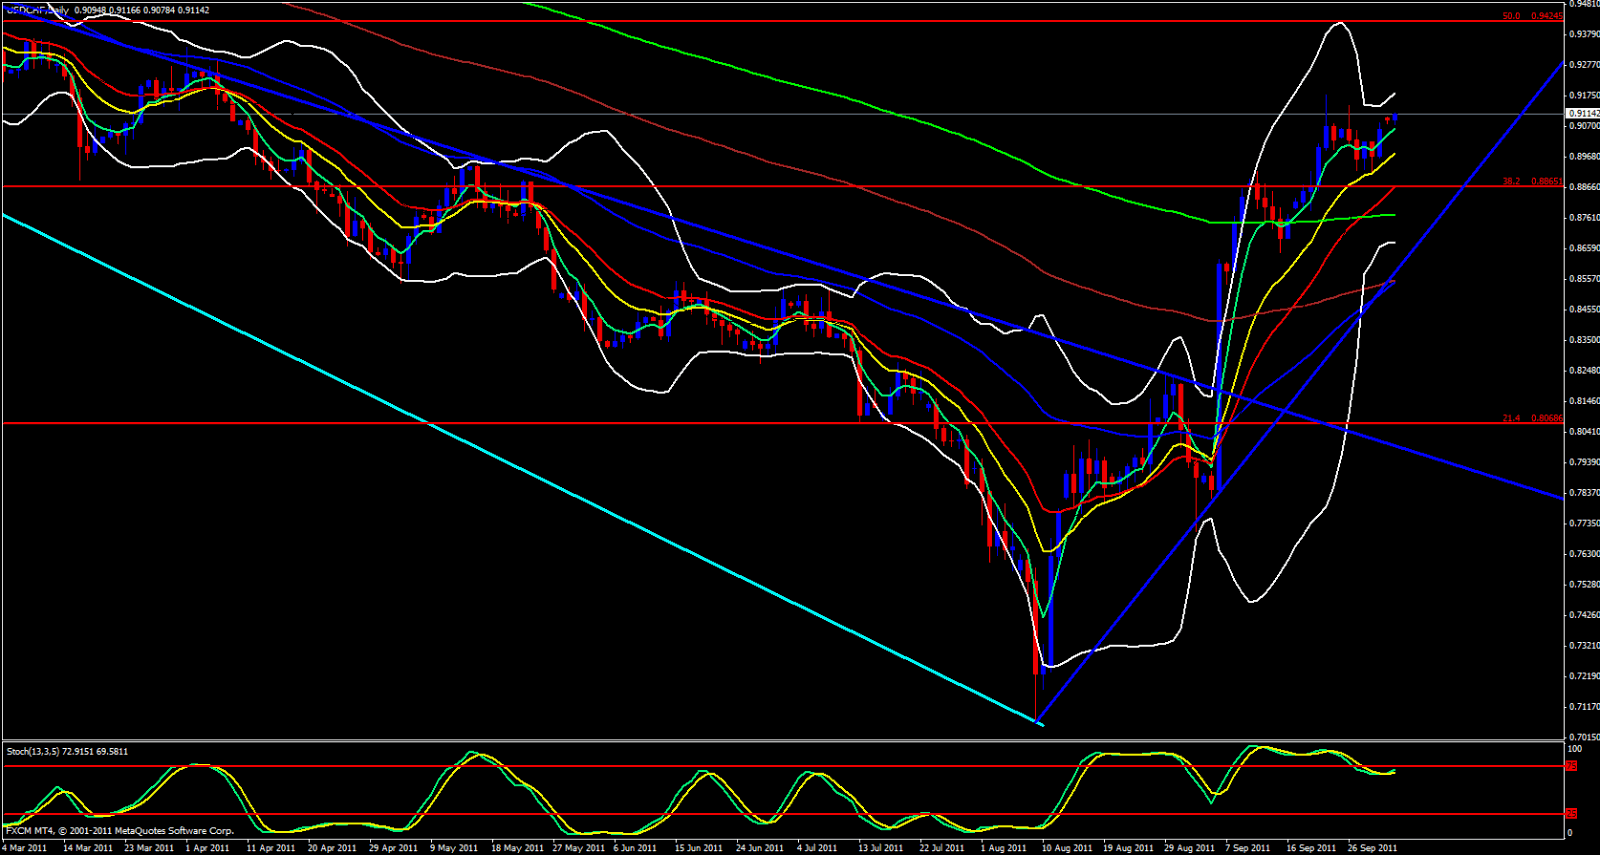This screenshot has width=1600, height=855.
Task: Click the current price tag 0.91142
Action: pyautogui.click(x=1582, y=114)
